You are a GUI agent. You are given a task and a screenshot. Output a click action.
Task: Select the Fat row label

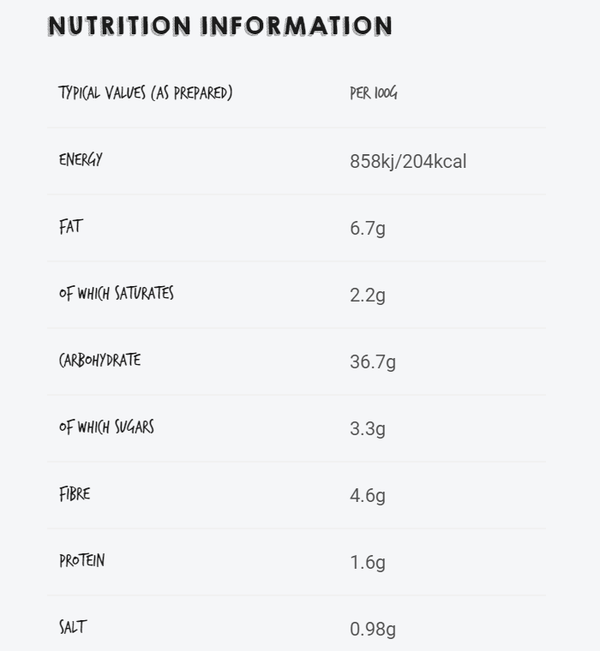(x=71, y=227)
